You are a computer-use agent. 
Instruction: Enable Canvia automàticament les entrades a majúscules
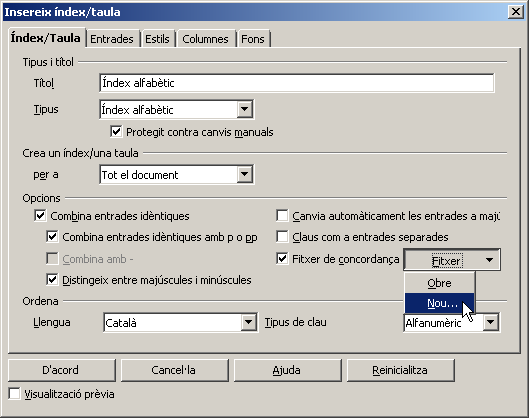pyautogui.click(x=282, y=215)
